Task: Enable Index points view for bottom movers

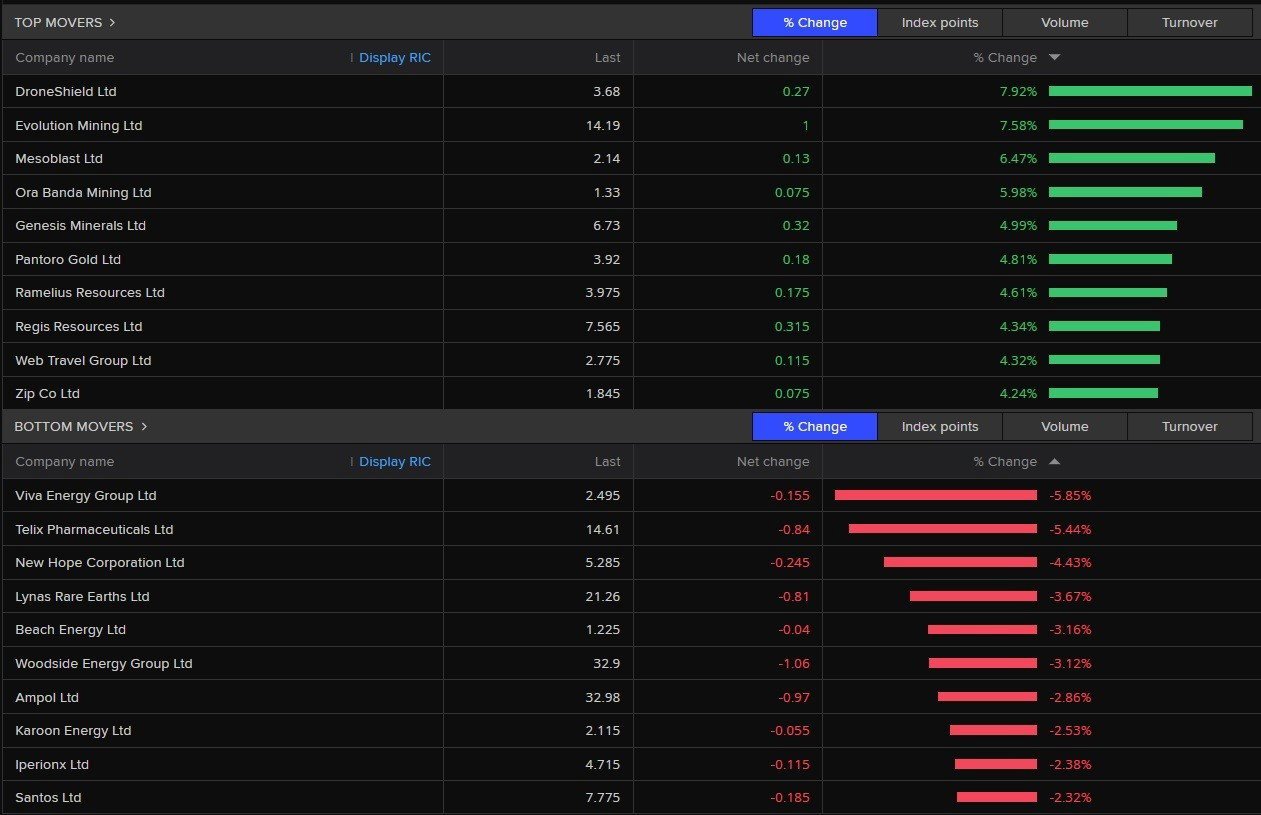Action: coord(939,426)
